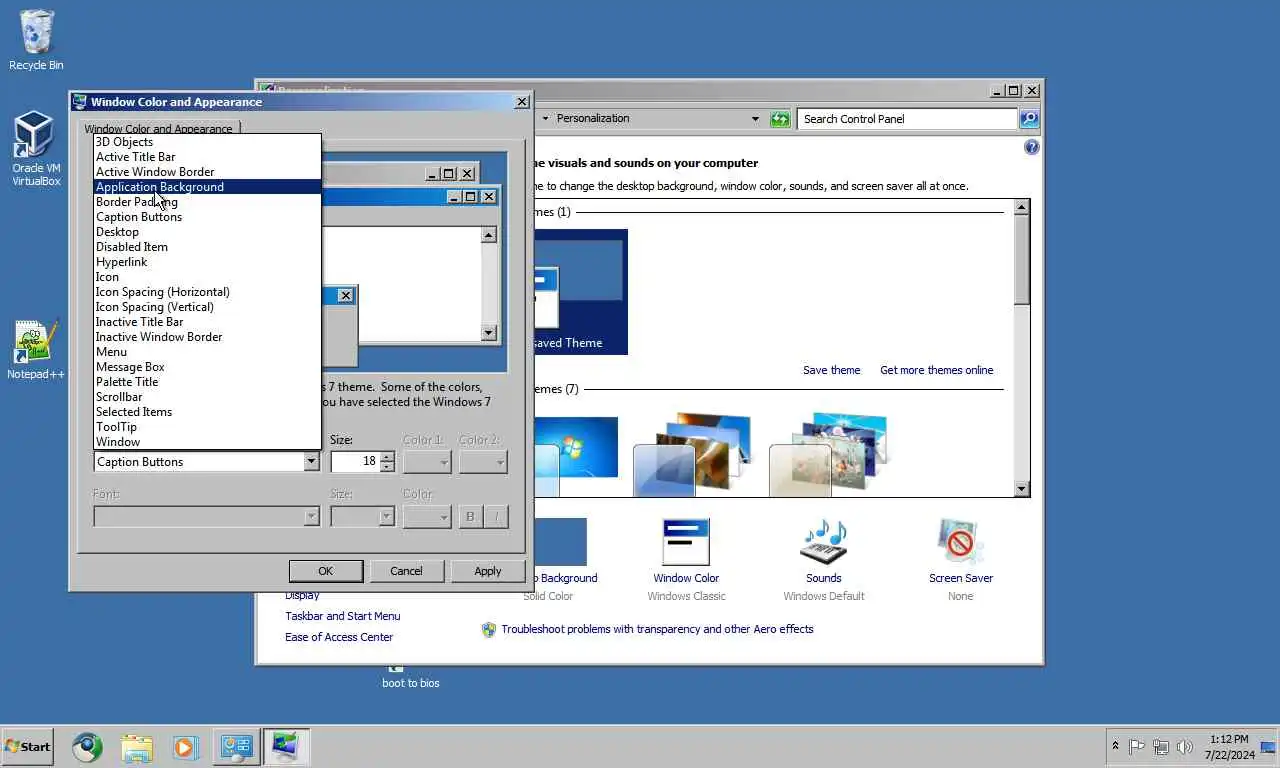Open Windows Explorer folder from taskbar
The height and width of the screenshot is (768, 1280).
tap(137, 747)
